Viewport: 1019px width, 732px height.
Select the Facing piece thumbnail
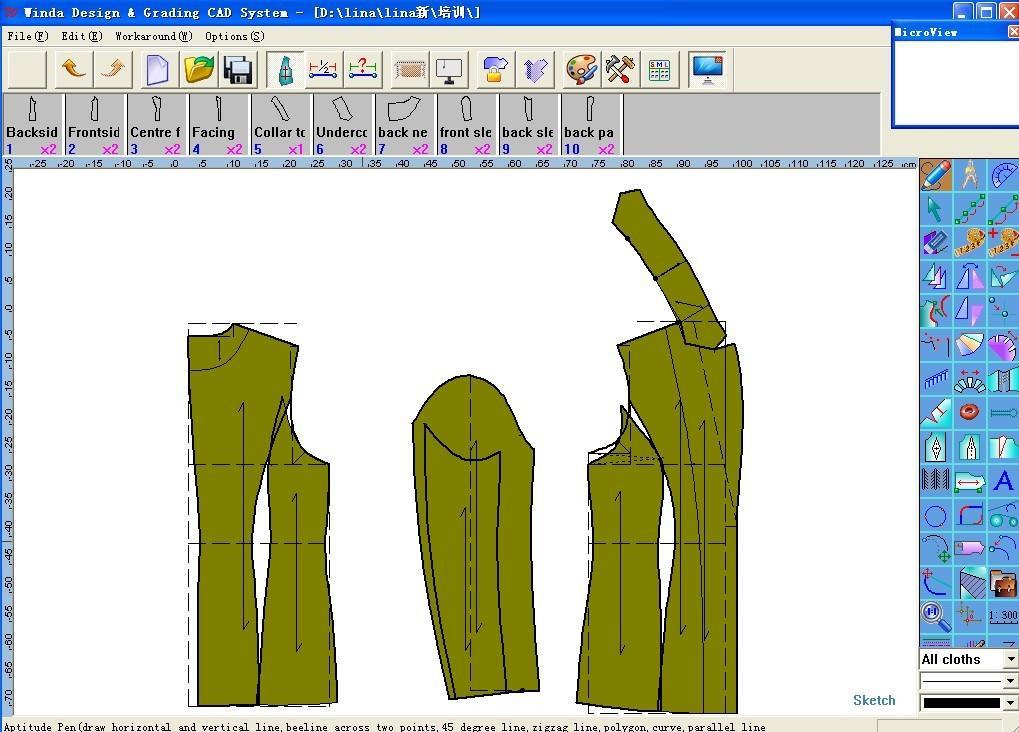pos(218,125)
